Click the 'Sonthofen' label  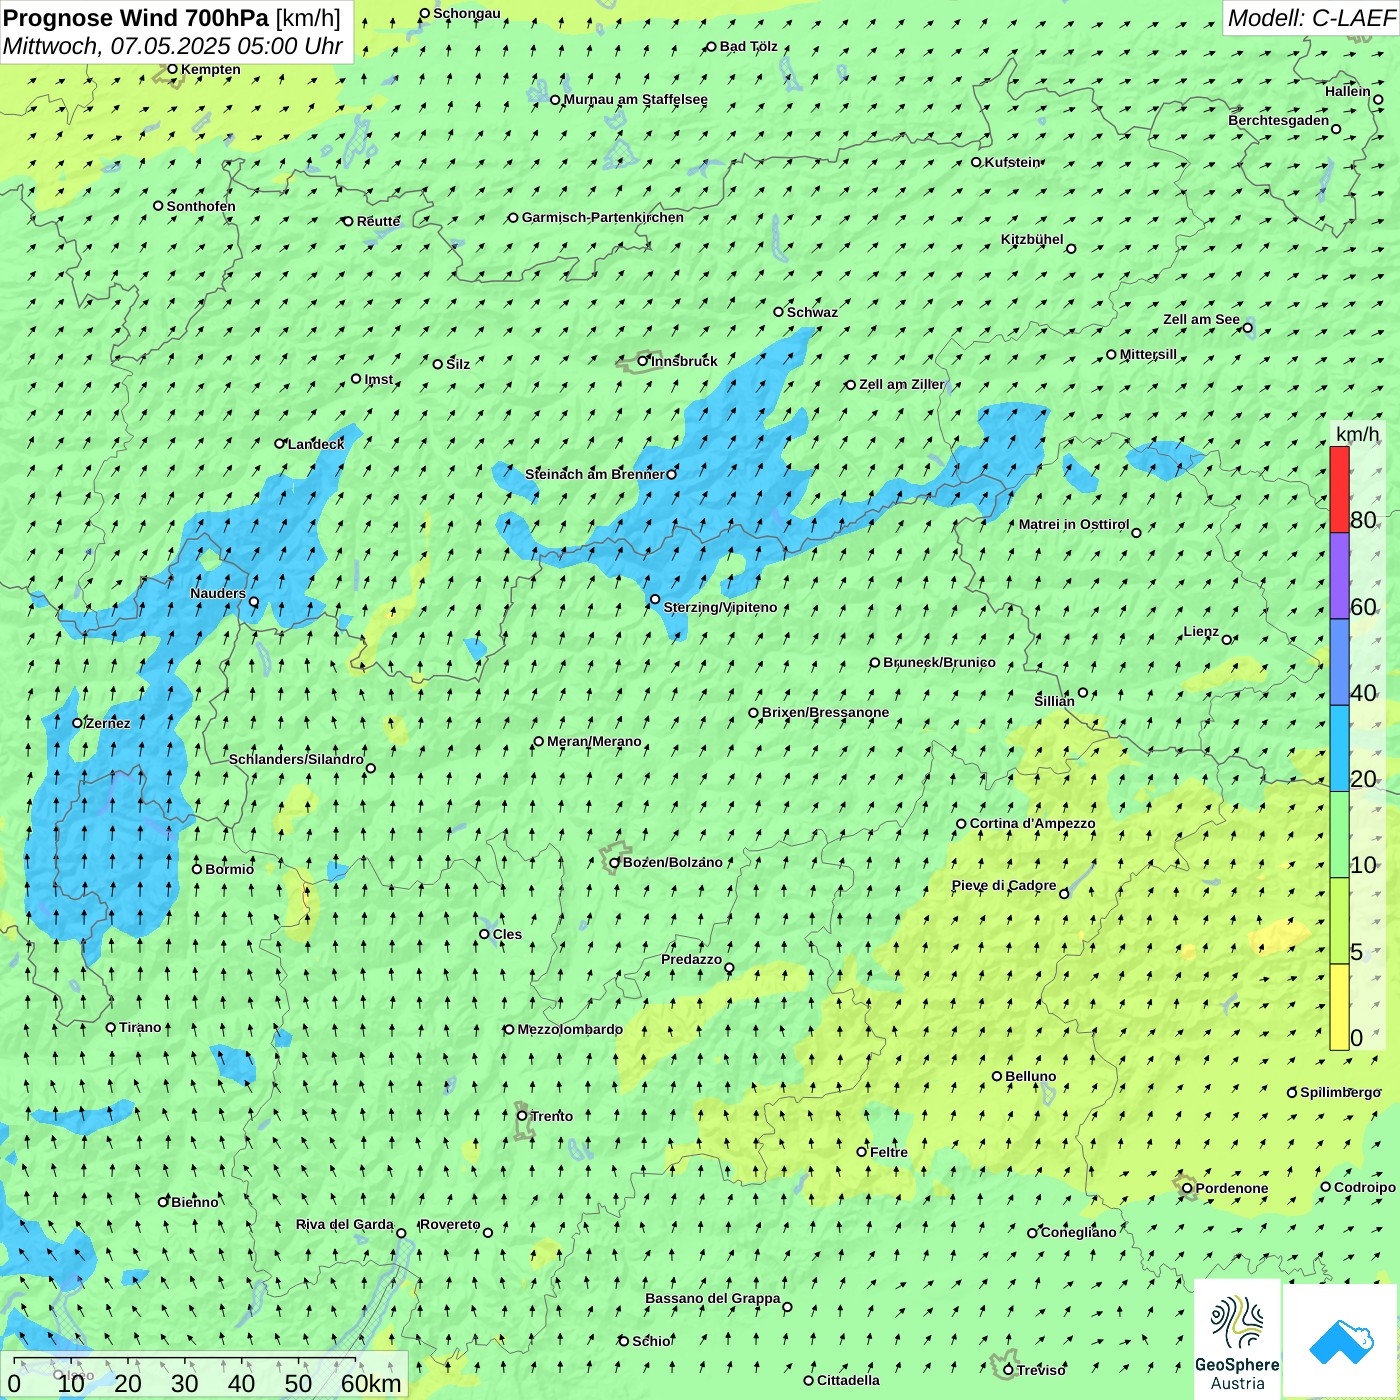201,206
